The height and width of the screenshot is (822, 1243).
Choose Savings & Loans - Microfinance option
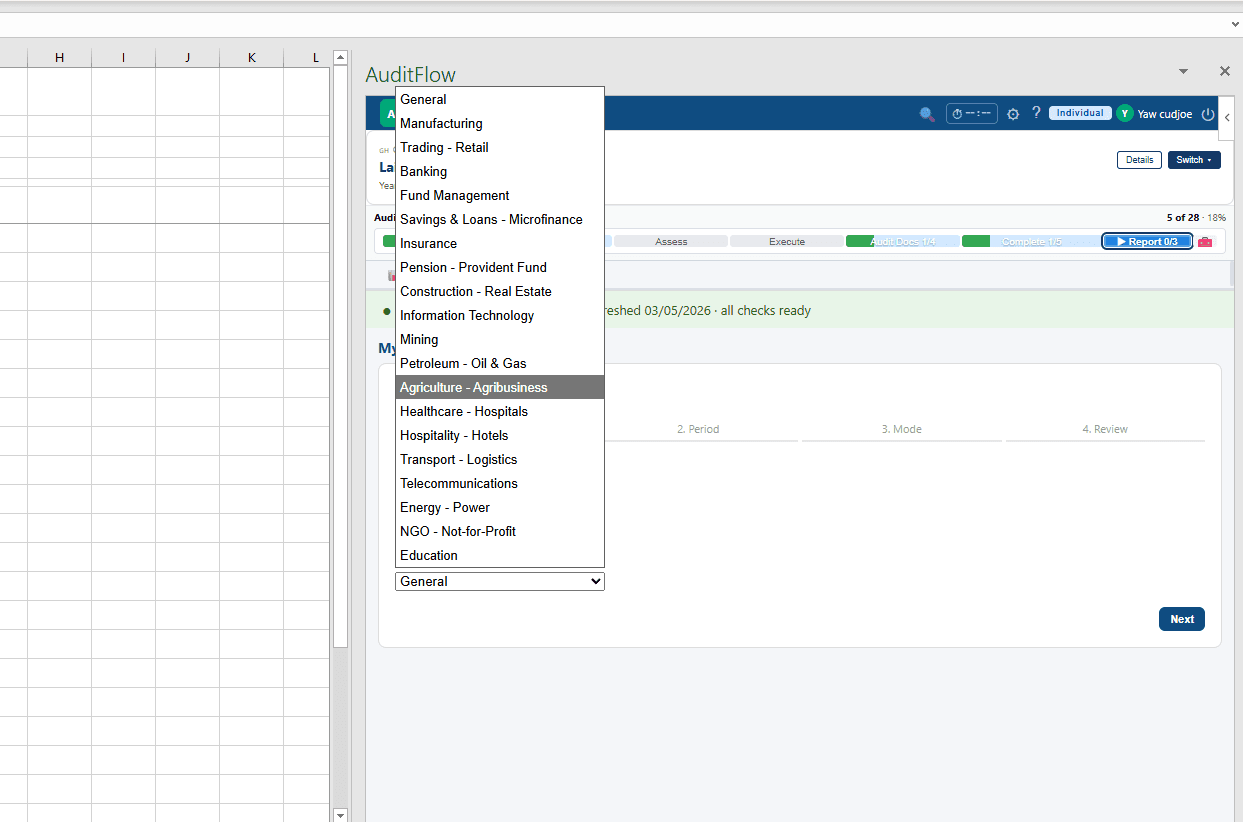(x=500, y=219)
